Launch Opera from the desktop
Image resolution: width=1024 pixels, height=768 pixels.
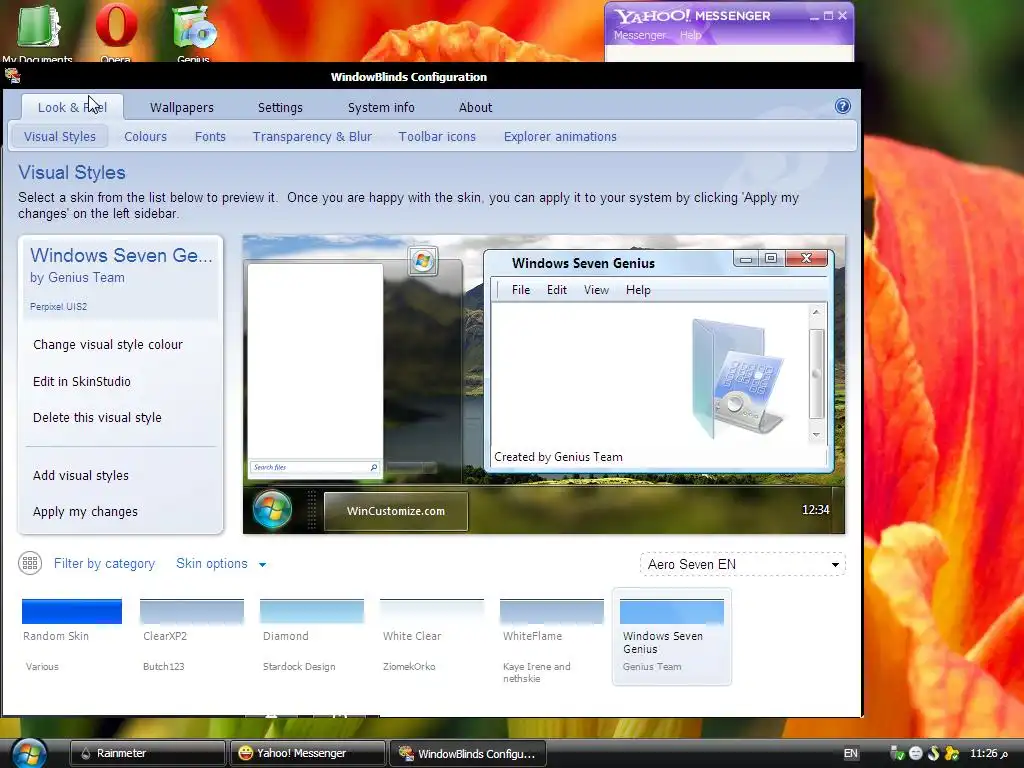[116, 33]
